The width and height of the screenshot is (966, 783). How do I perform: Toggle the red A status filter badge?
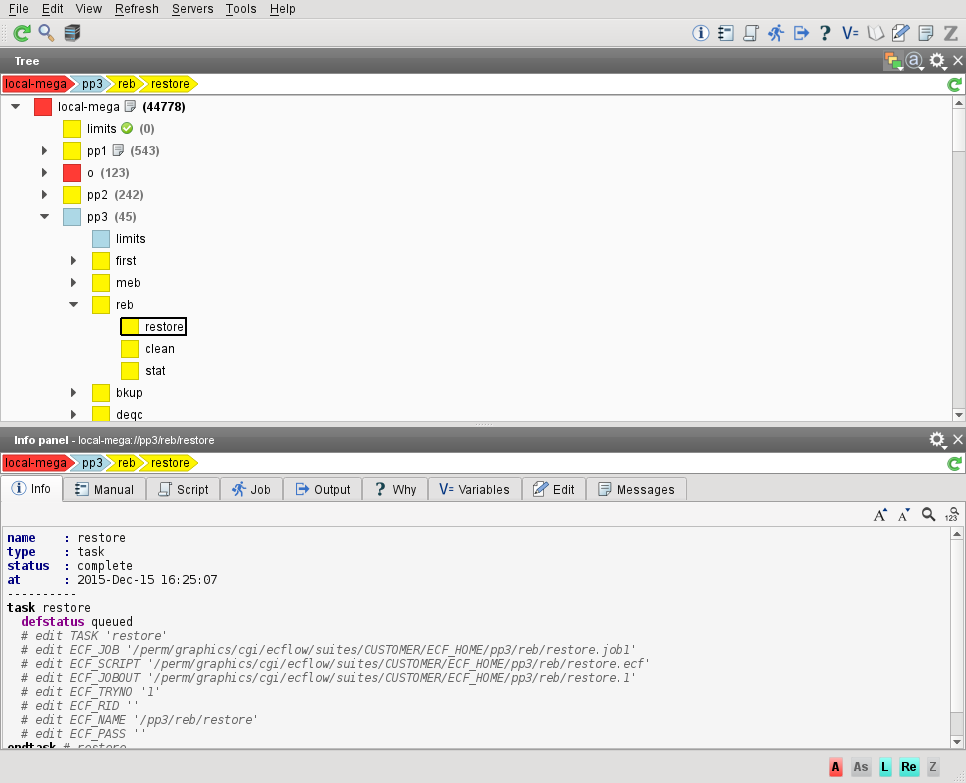point(835,767)
